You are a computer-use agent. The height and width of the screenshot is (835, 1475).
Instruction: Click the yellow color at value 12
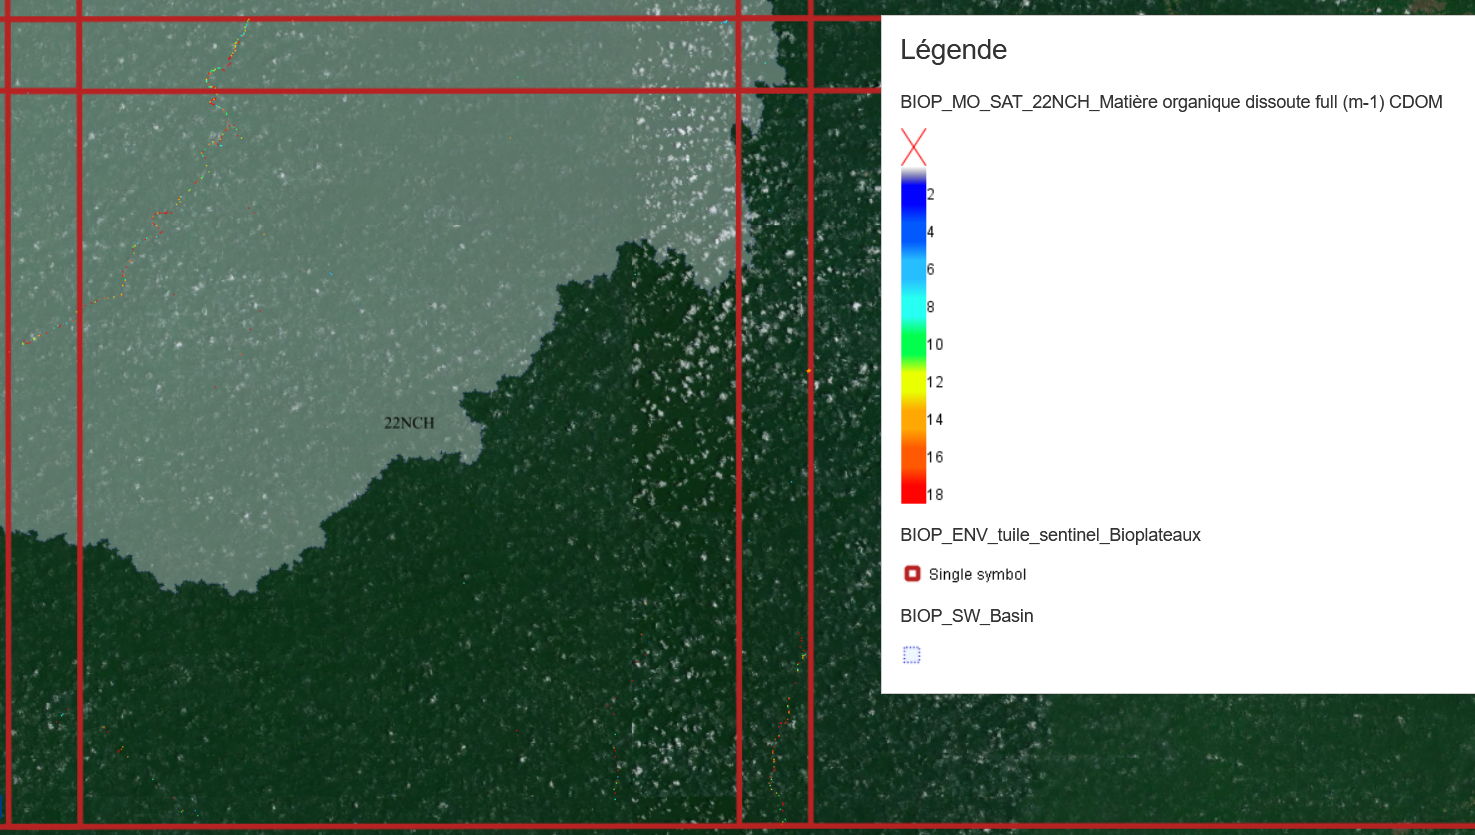click(x=913, y=382)
